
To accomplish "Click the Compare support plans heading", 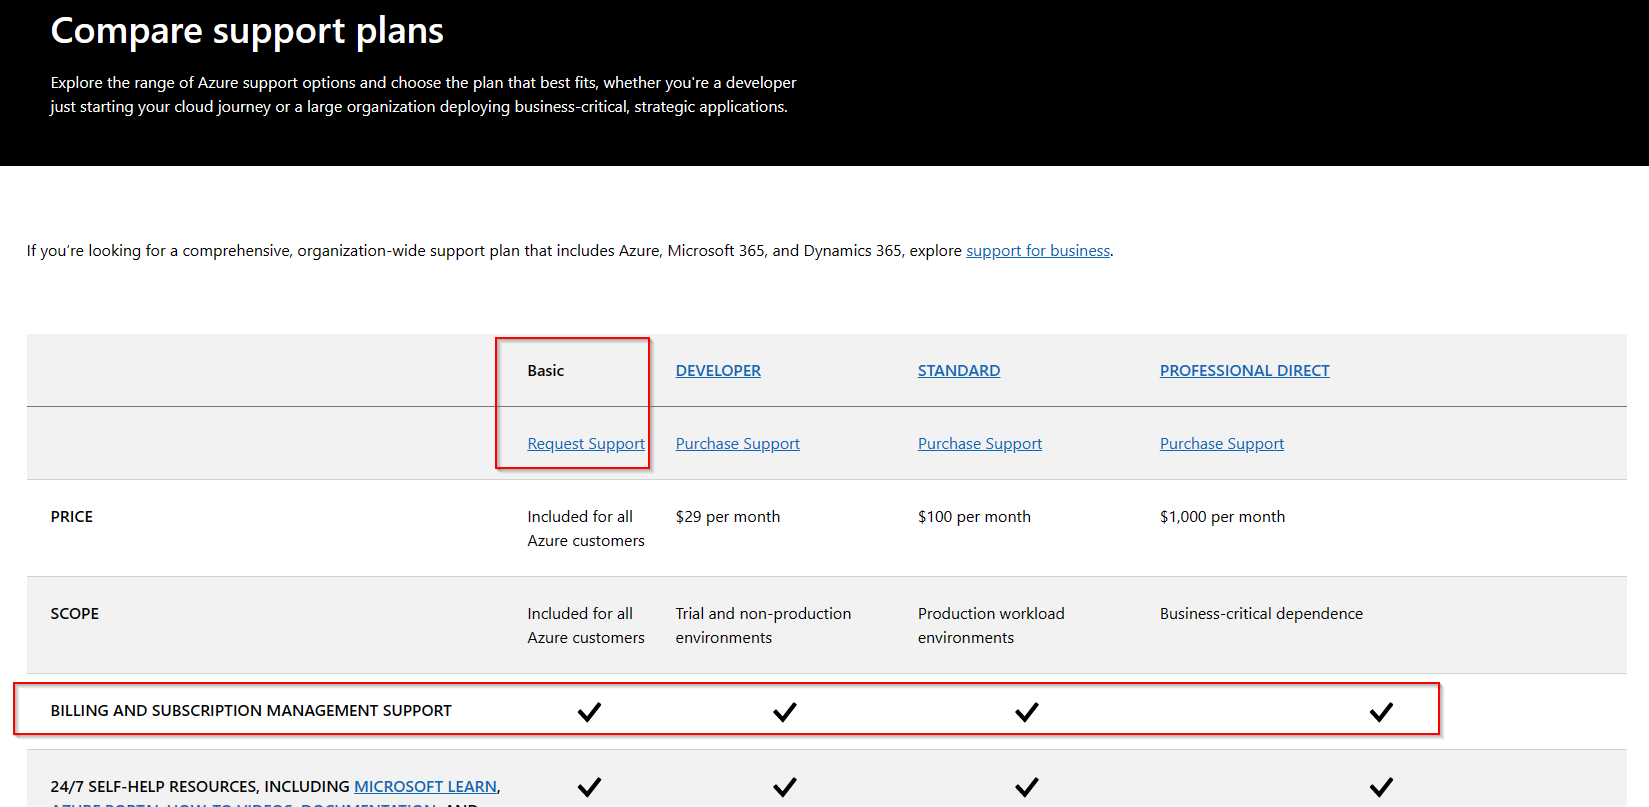I will 247,31.
